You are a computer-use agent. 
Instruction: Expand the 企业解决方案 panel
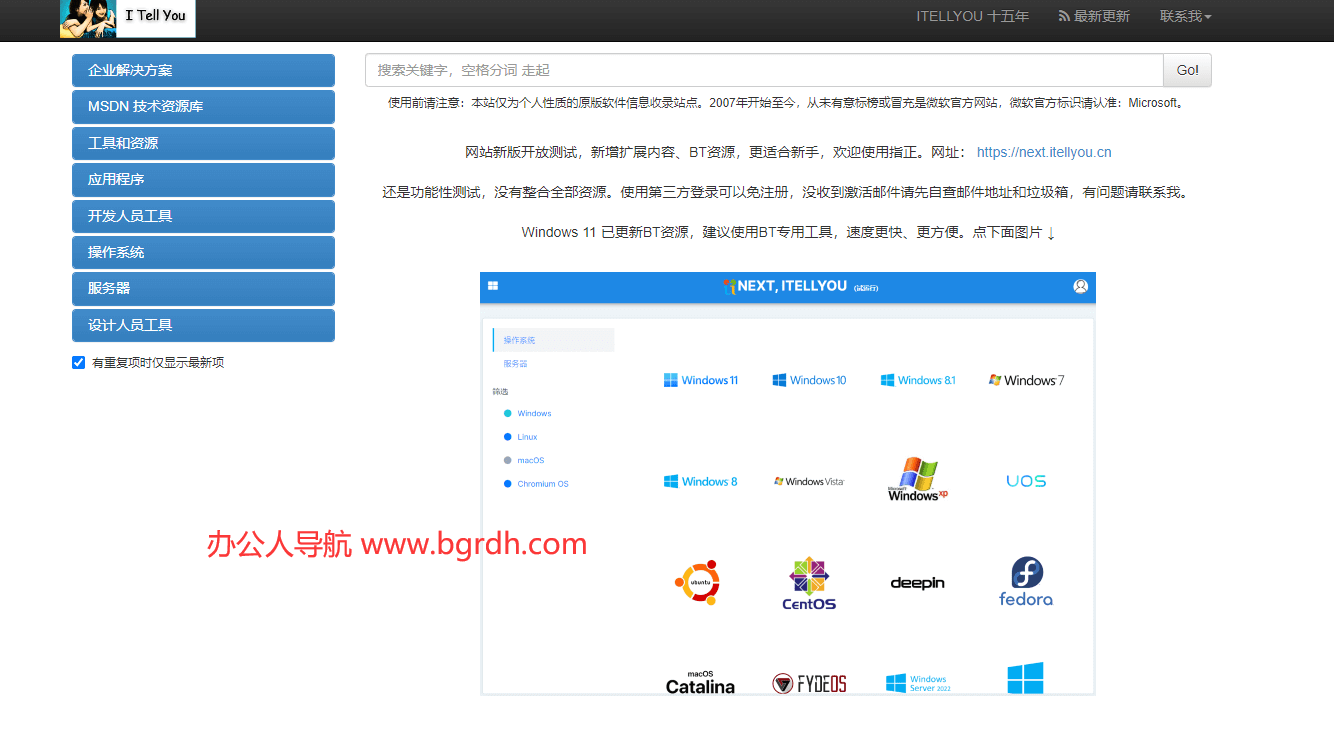click(203, 70)
